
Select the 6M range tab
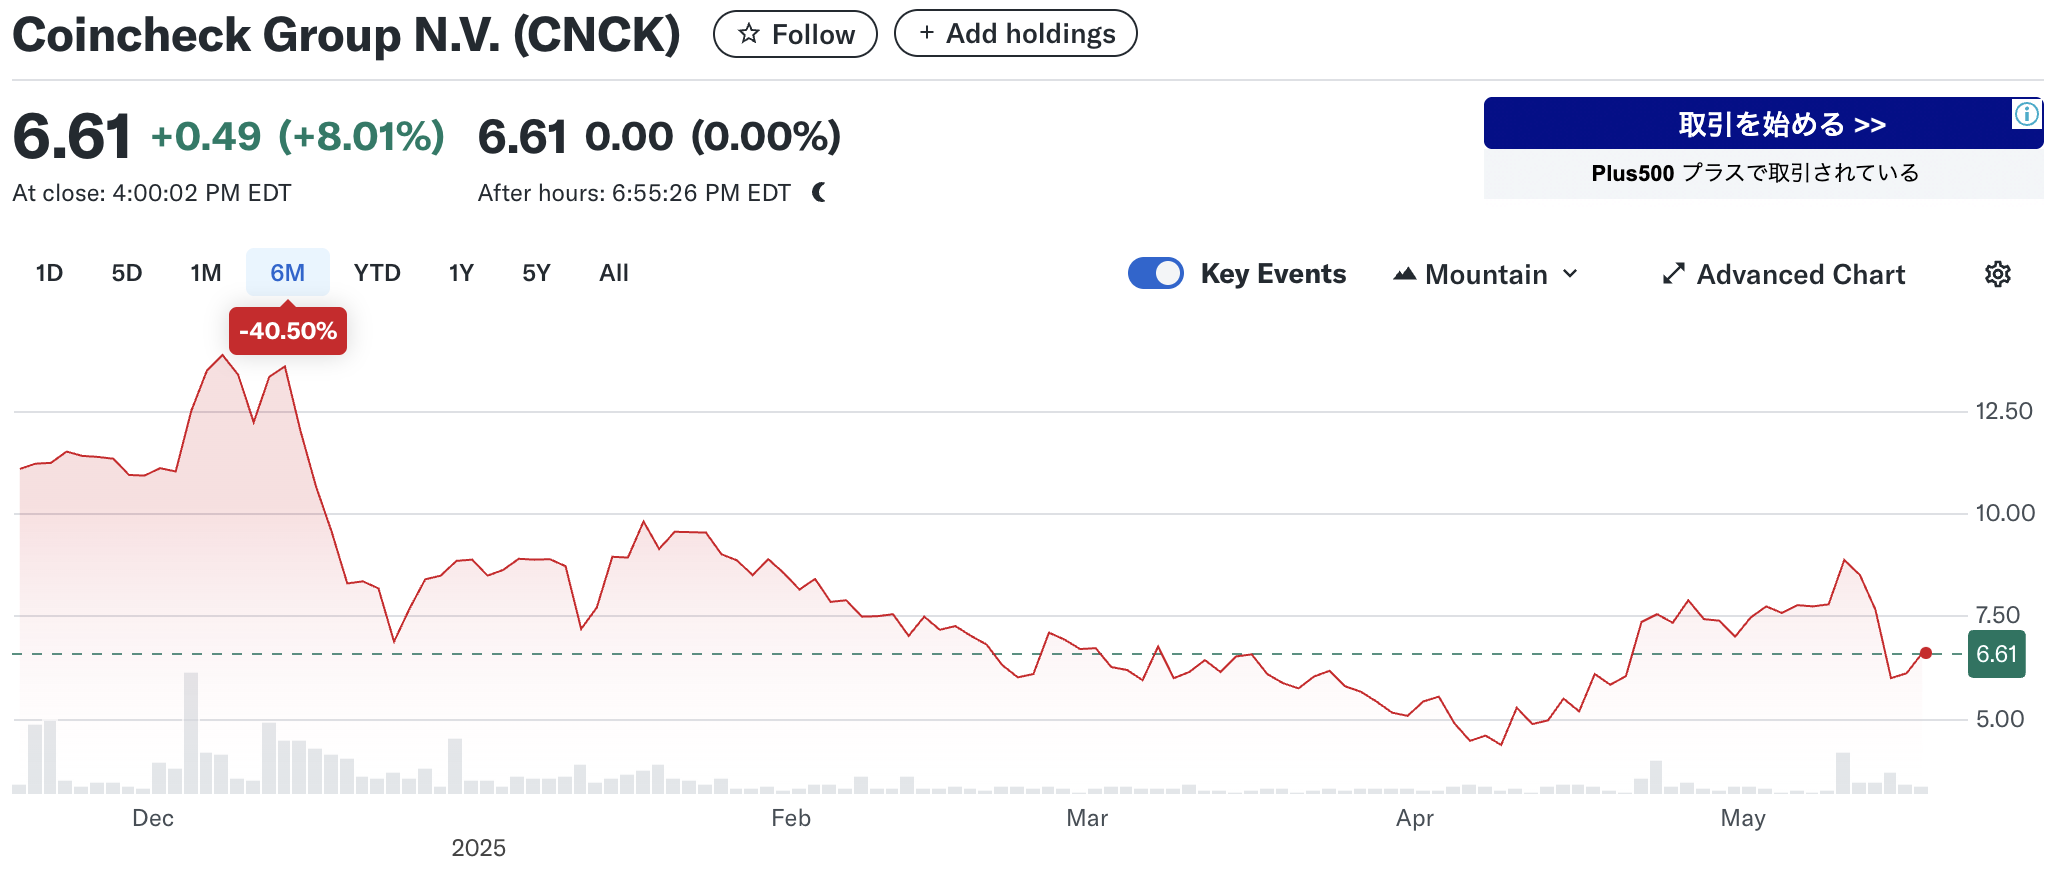pos(288,273)
